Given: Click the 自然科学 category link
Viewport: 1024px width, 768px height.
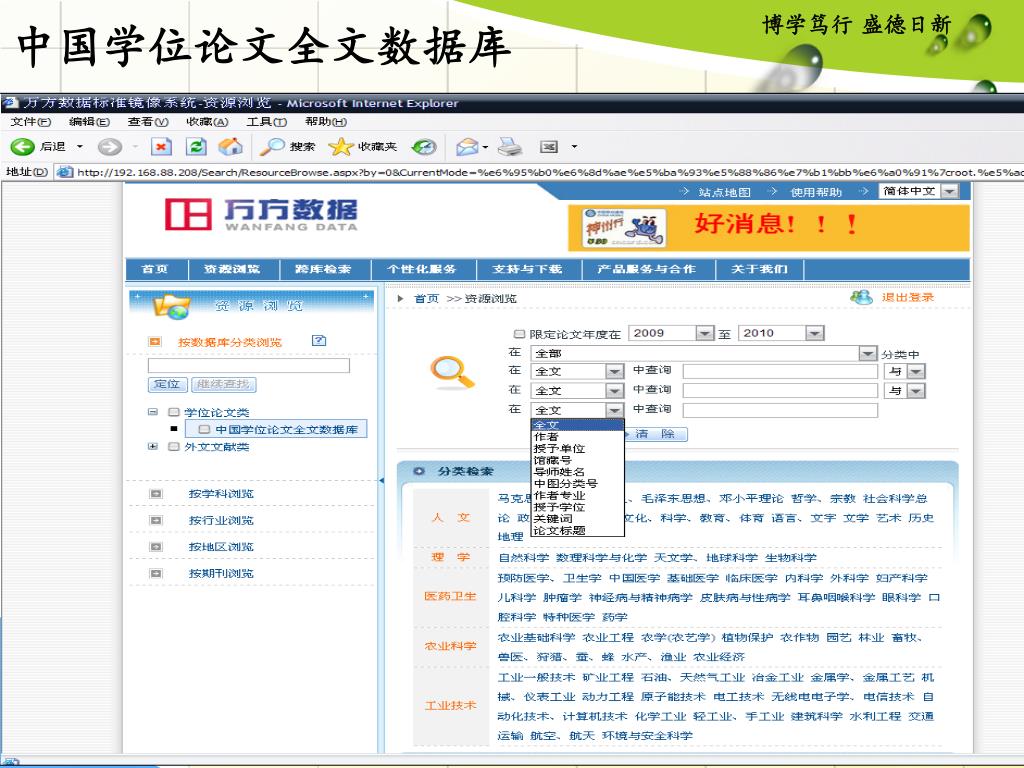Looking at the screenshot, I should coord(523,558).
